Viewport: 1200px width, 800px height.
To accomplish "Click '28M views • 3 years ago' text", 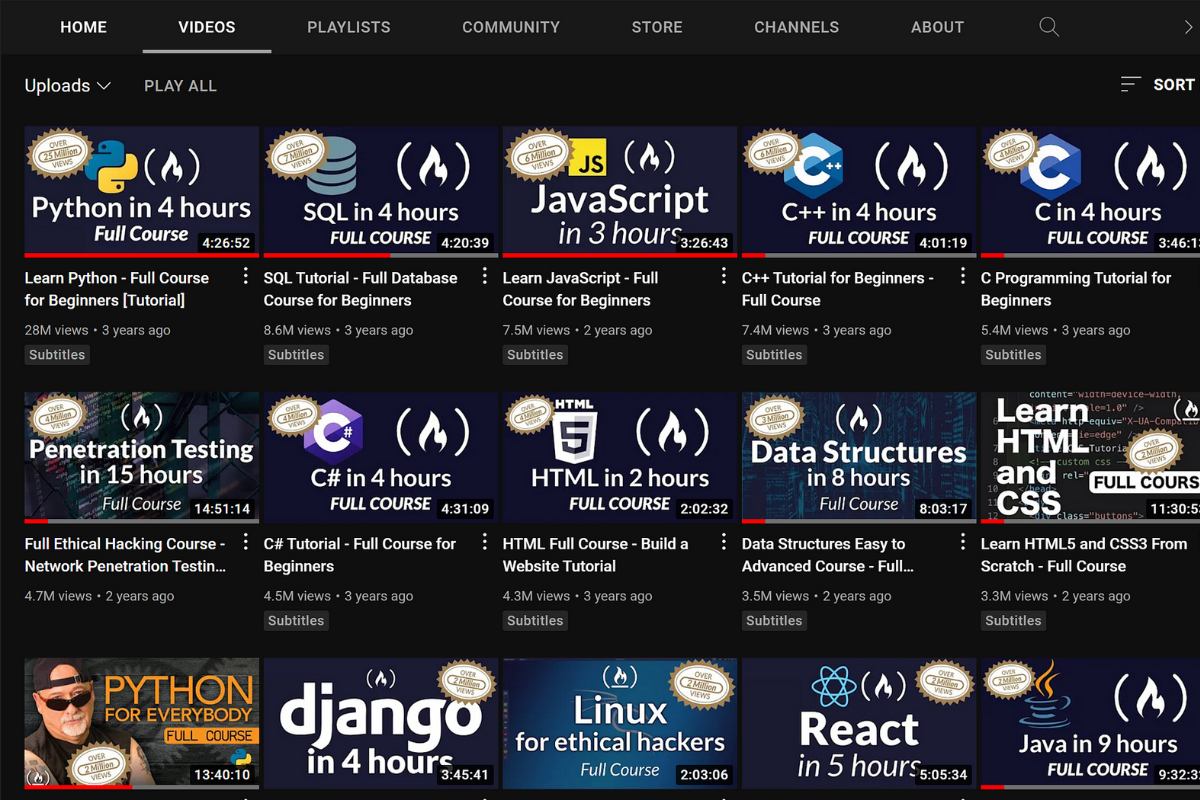I will (x=97, y=330).
